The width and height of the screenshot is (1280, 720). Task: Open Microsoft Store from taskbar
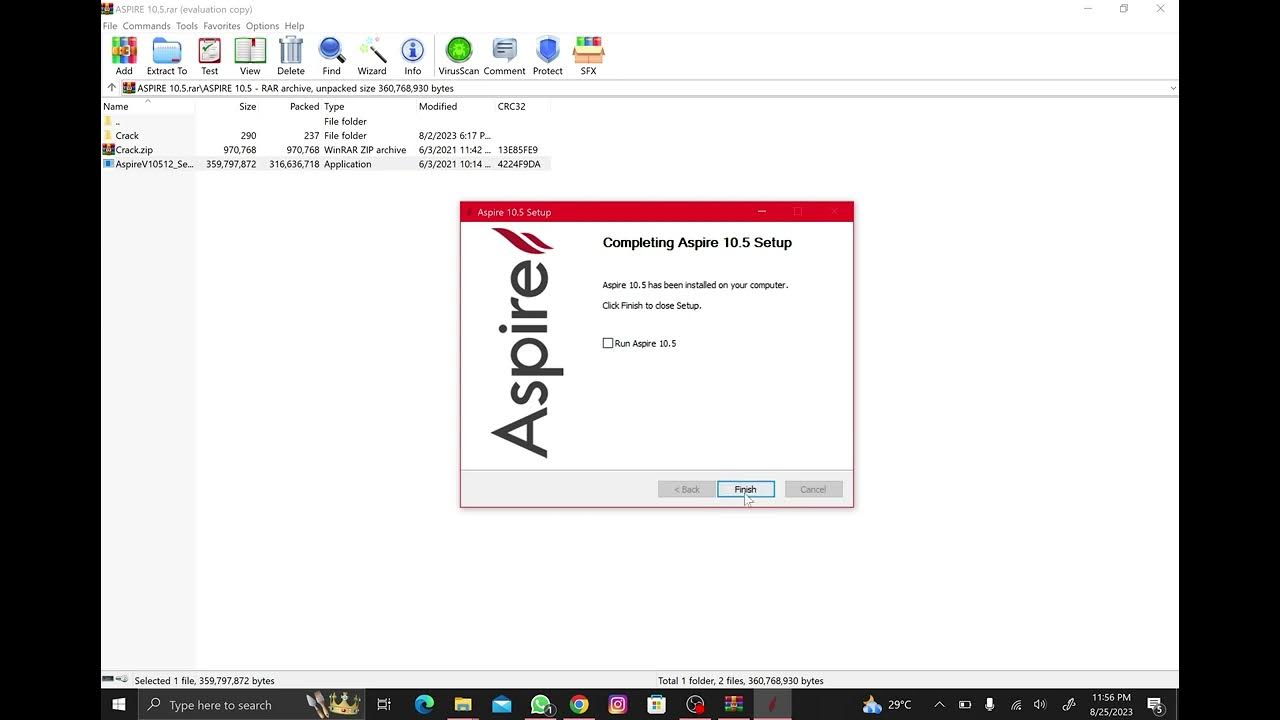(x=657, y=705)
